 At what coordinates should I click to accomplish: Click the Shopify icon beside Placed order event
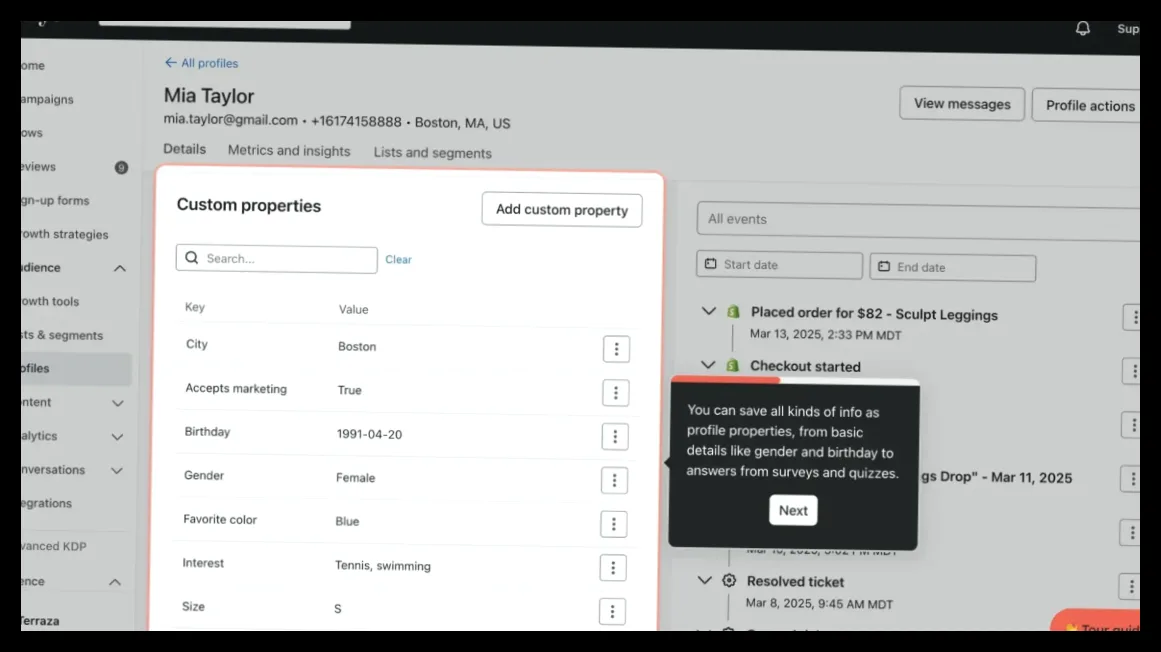click(733, 312)
